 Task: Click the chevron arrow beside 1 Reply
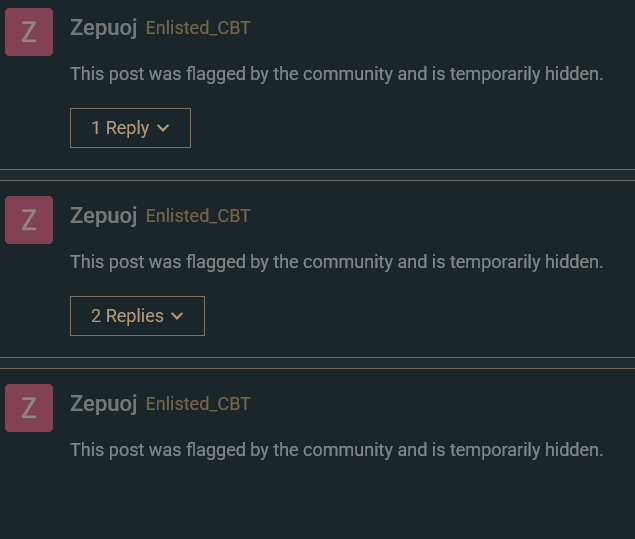[164, 129]
